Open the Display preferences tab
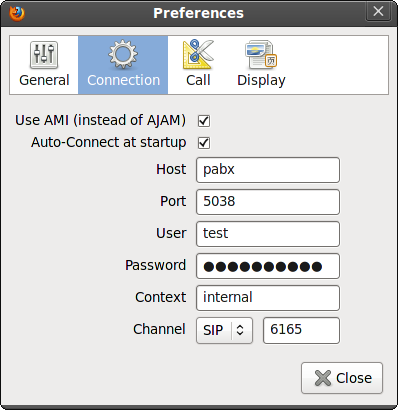This screenshot has width=398, height=410. [261, 65]
